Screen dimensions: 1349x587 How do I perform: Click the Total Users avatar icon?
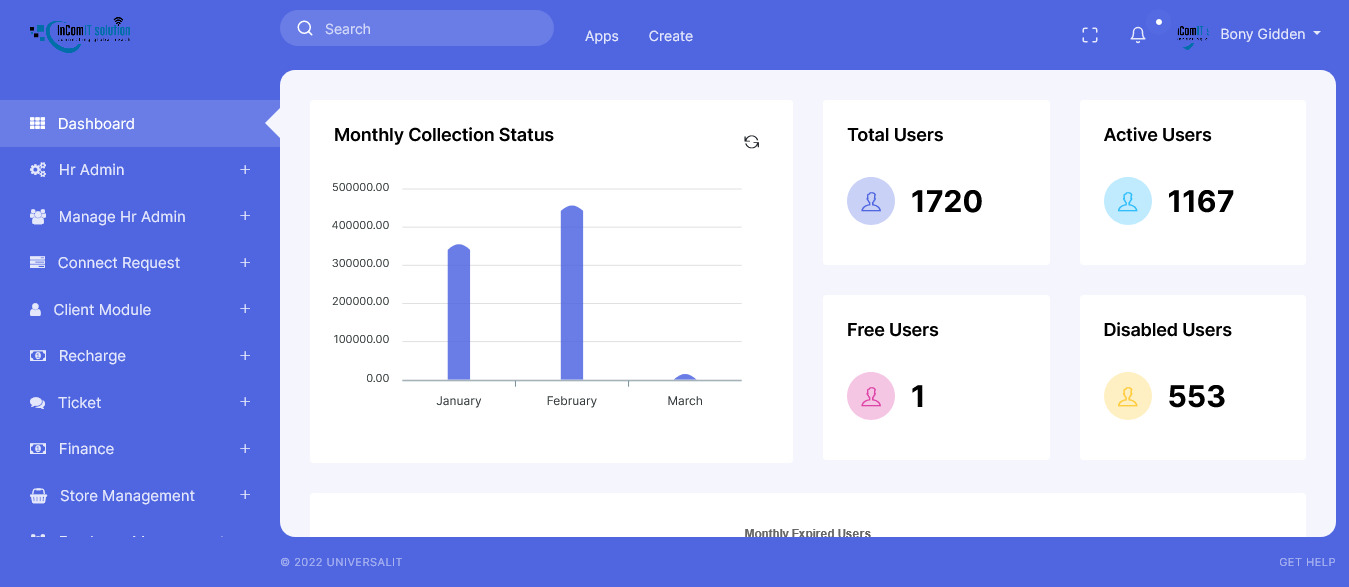(870, 201)
